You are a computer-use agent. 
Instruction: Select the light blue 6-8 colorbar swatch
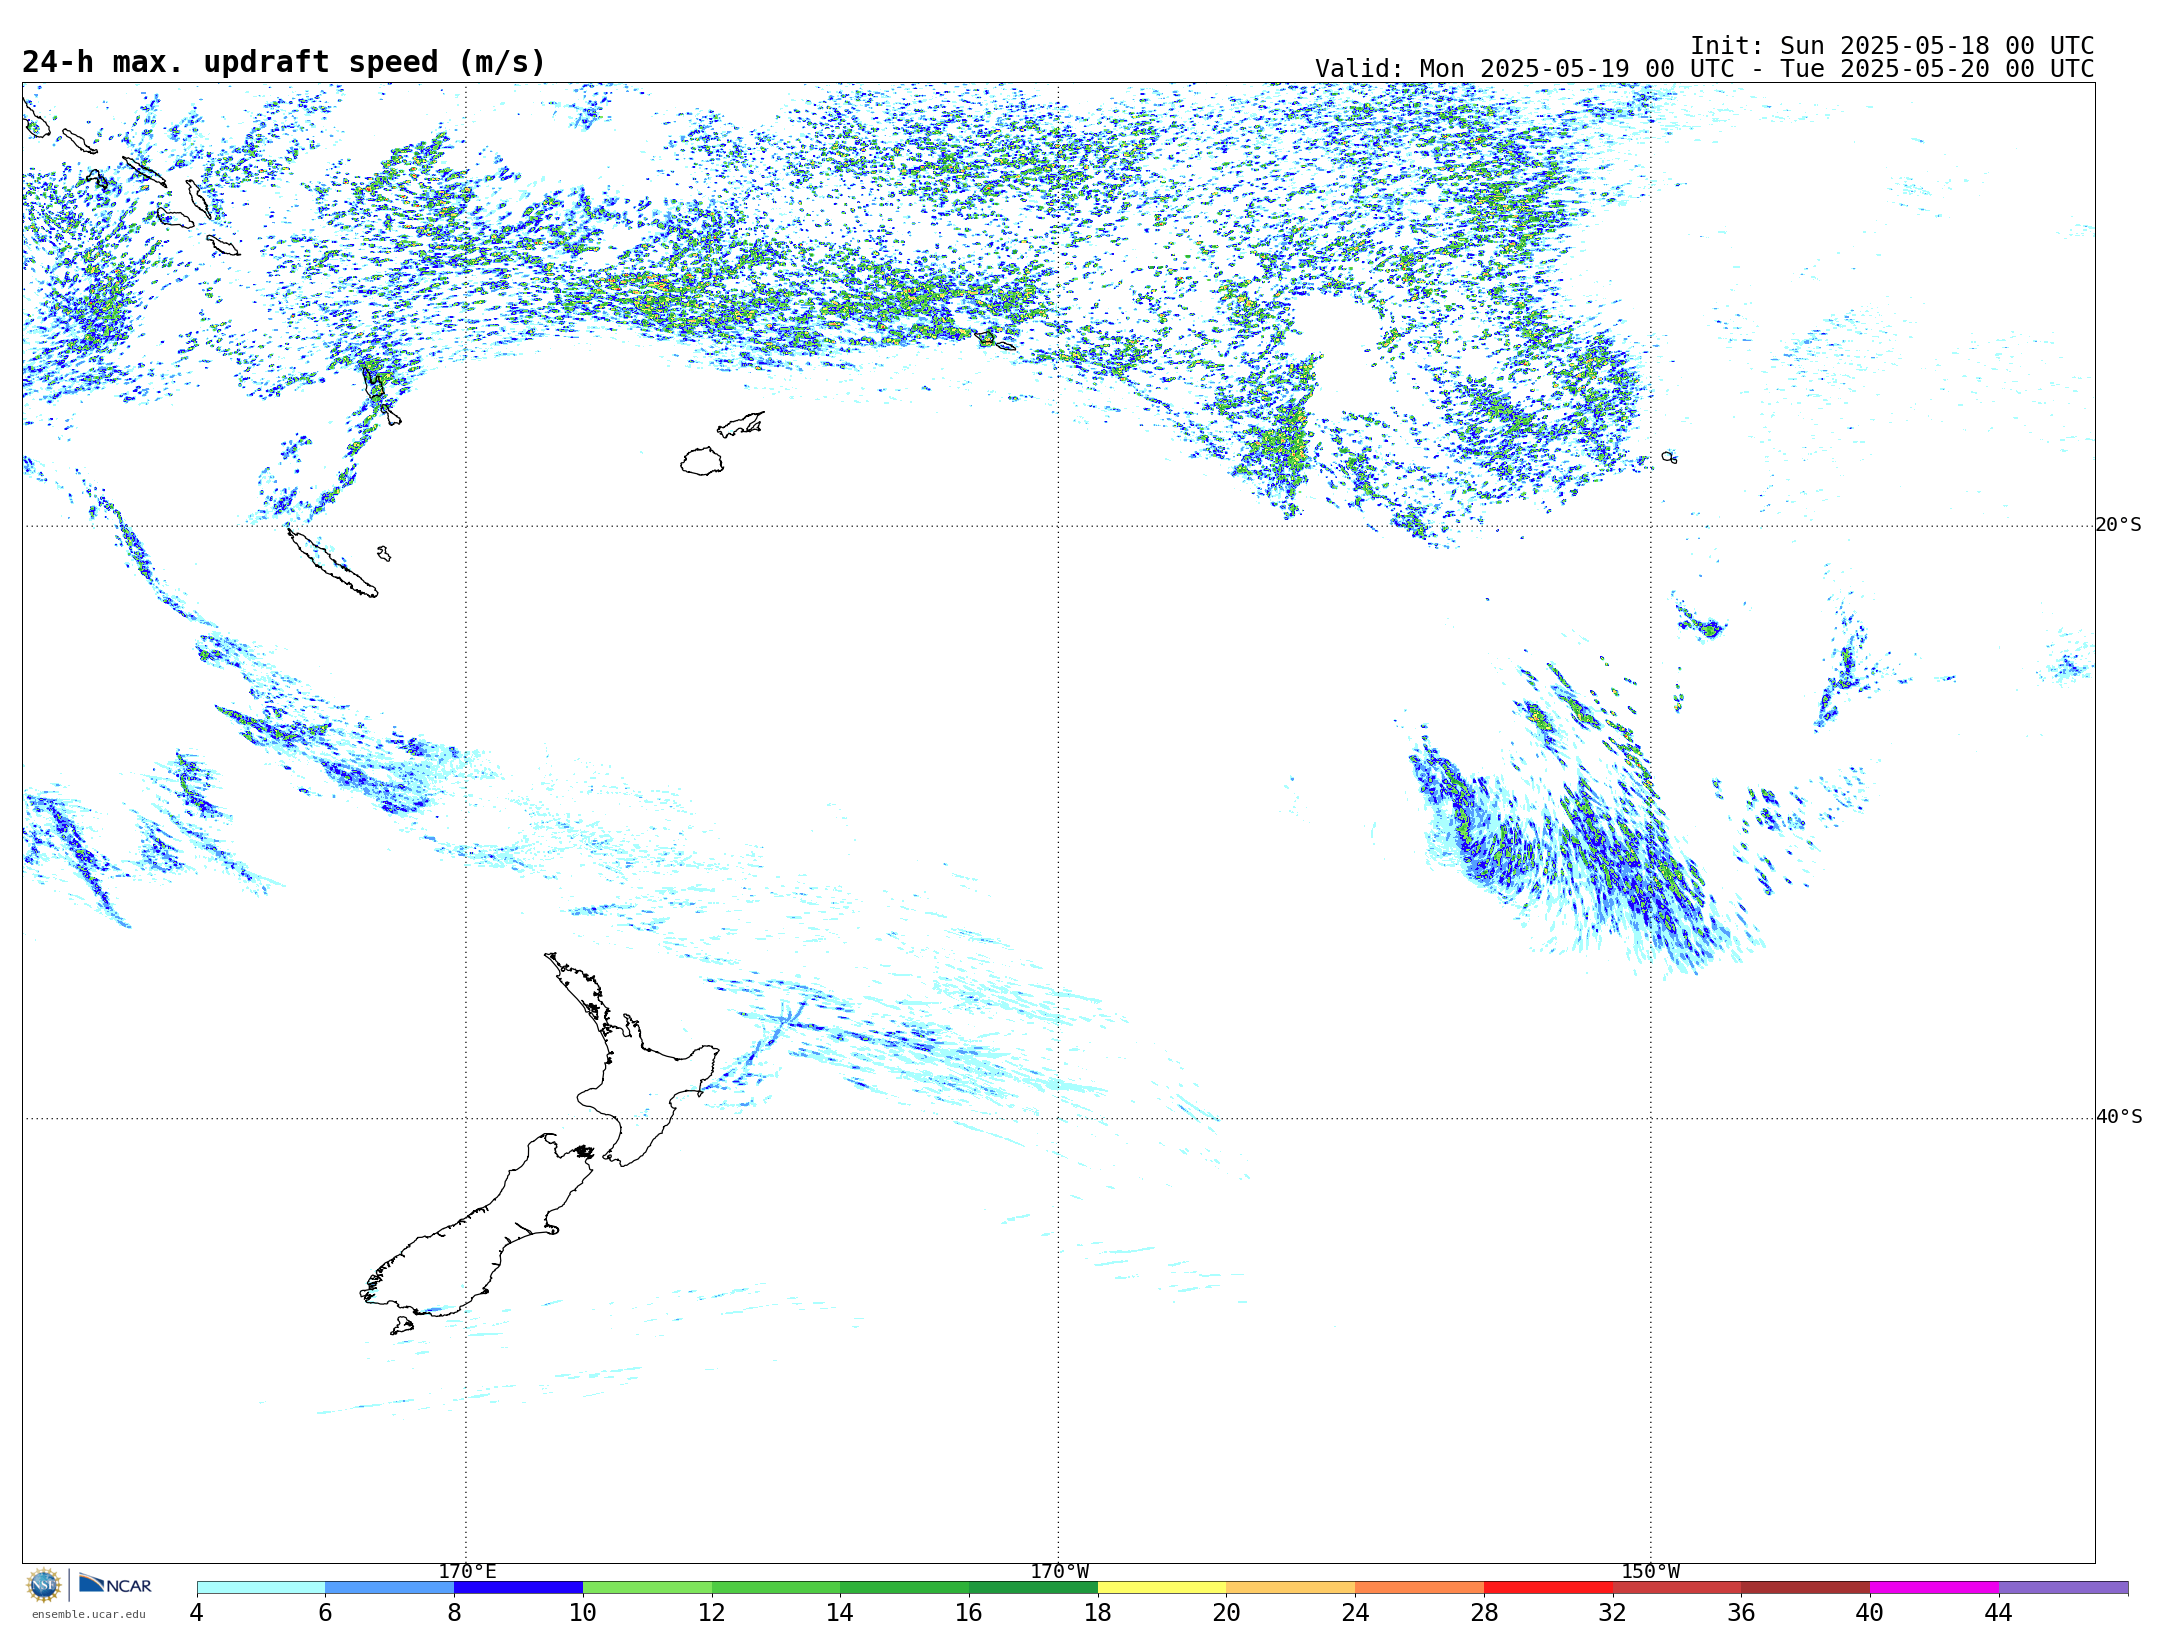tap(390, 1588)
